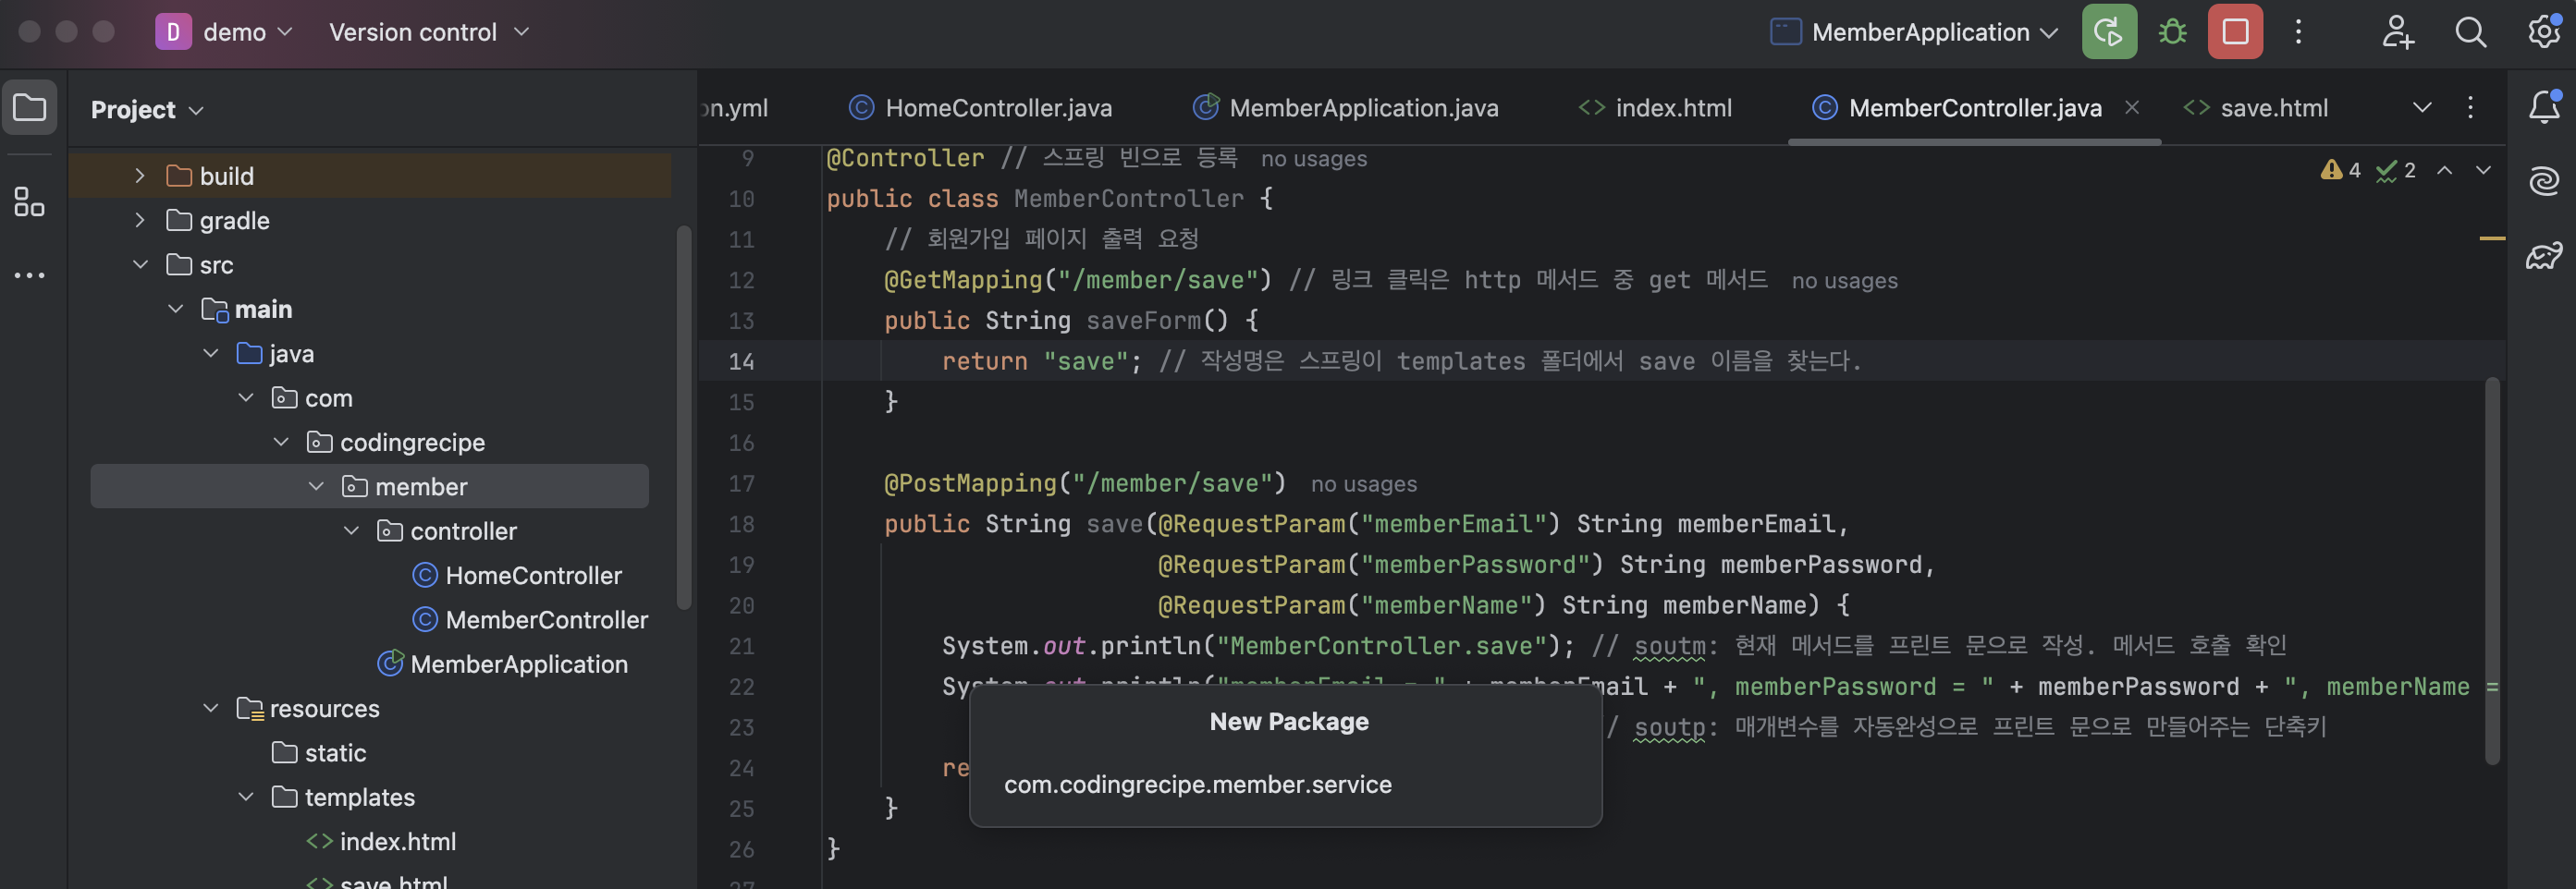Image resolution: width=2576 pixels, height=889 pixels.
Task: Switch to the save.html editor tab
Action: click(2255, 108)
